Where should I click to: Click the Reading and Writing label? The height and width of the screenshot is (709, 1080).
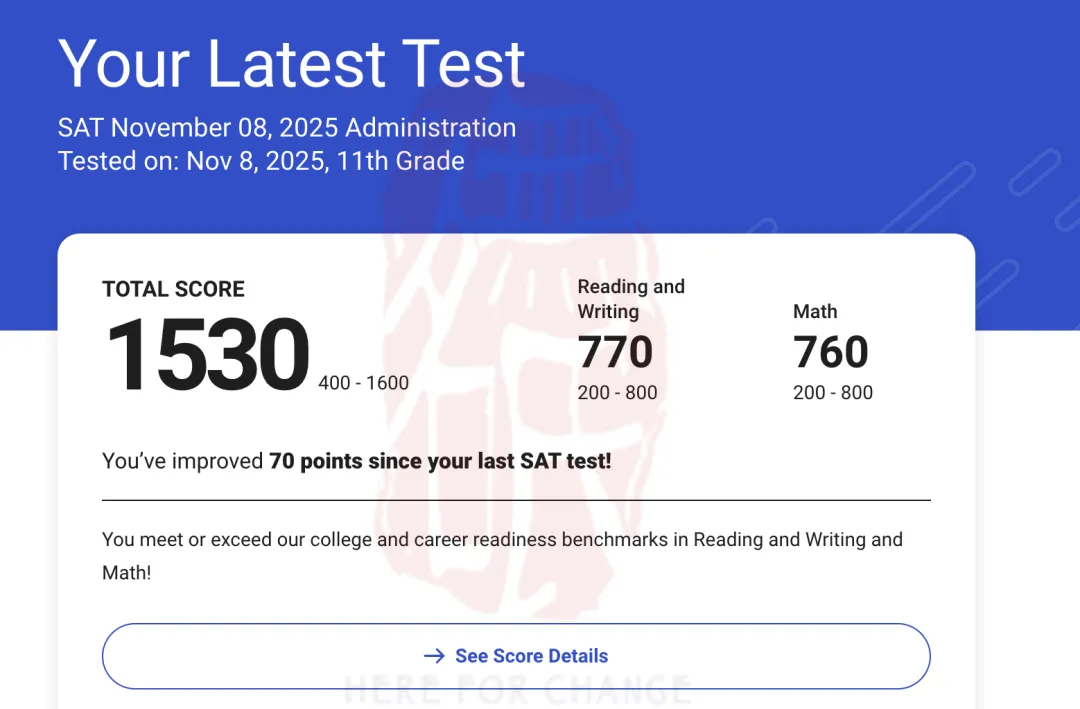pyautogui.click(x=631, y=298)
